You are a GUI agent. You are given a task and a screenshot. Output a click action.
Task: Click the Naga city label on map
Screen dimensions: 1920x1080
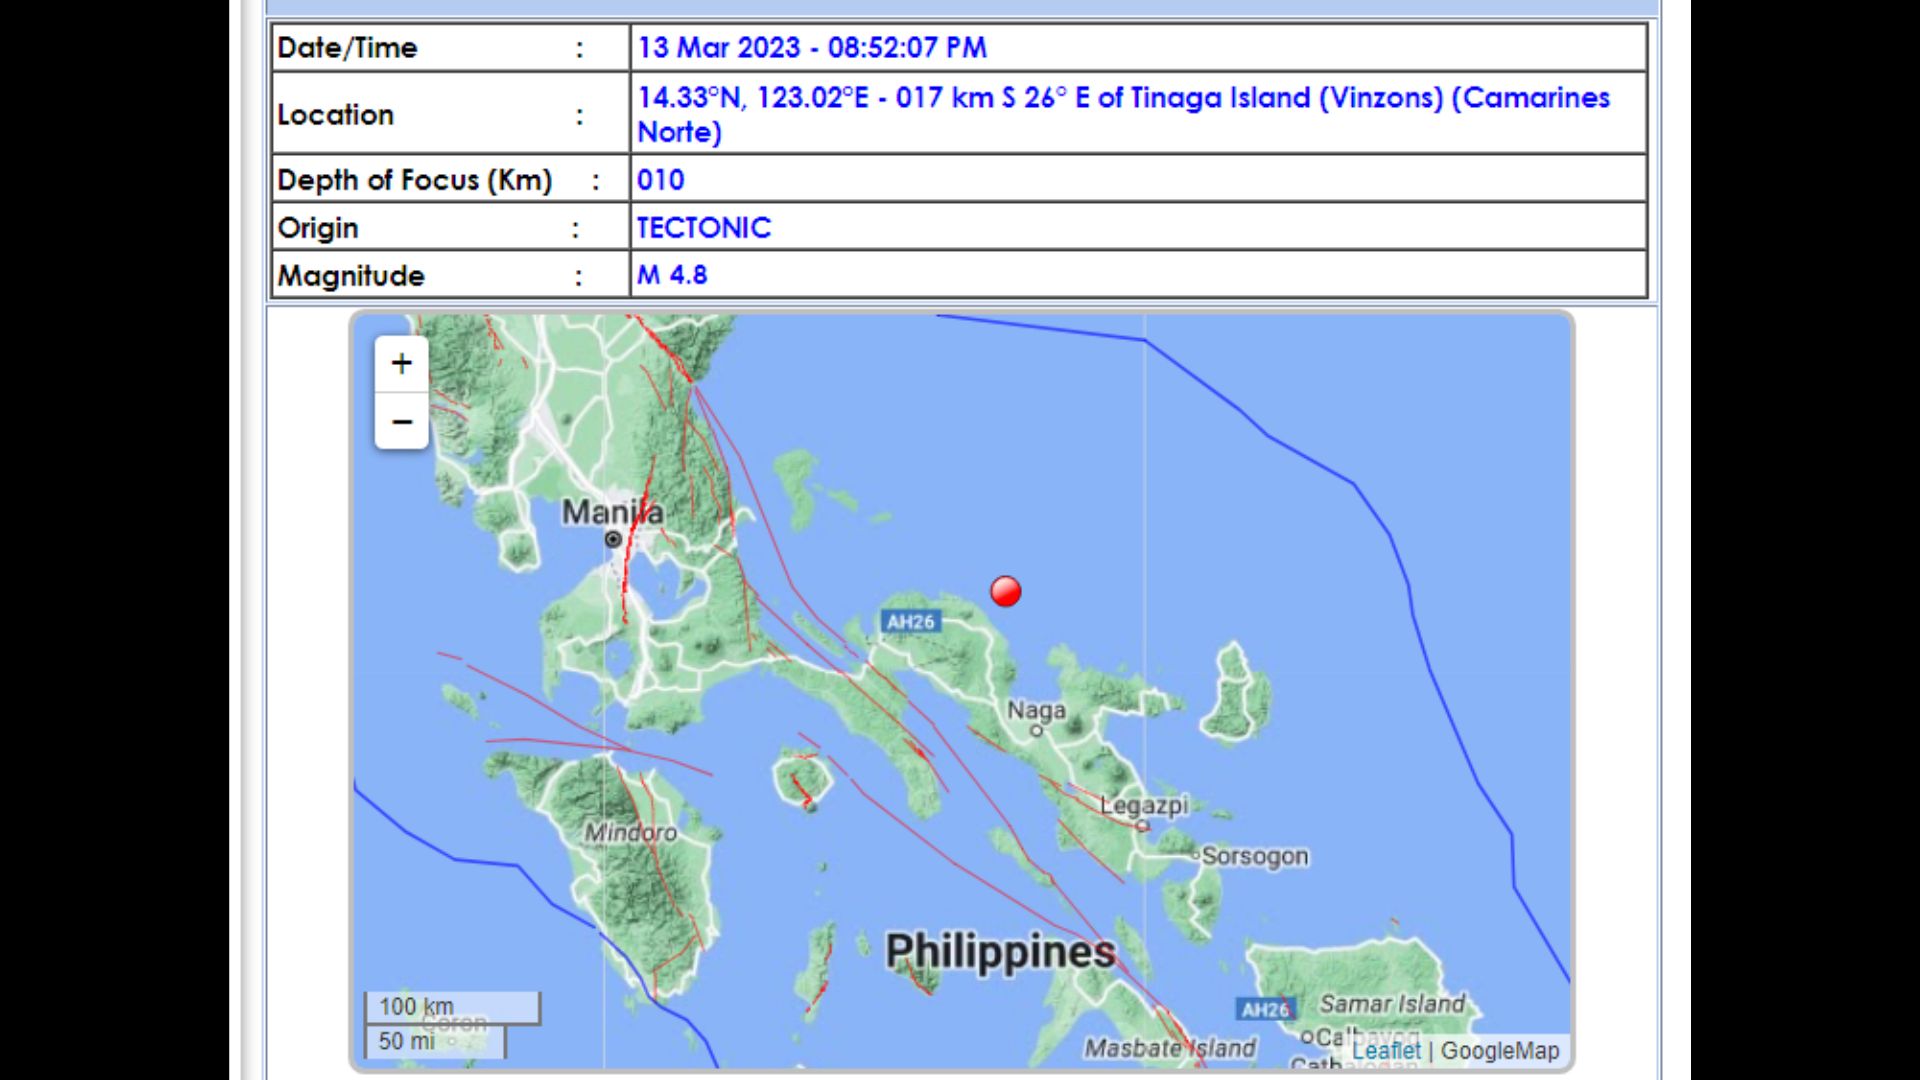tap(1036, 711)
